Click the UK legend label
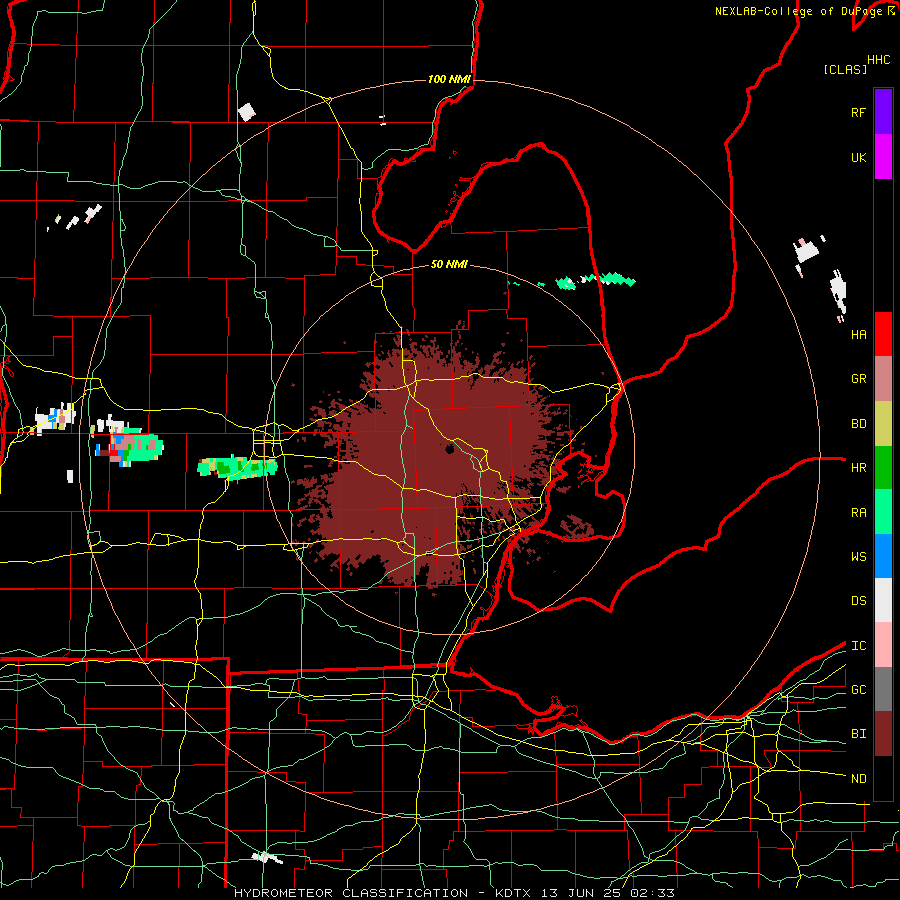900x900 pixels. [x=858, y=157]
